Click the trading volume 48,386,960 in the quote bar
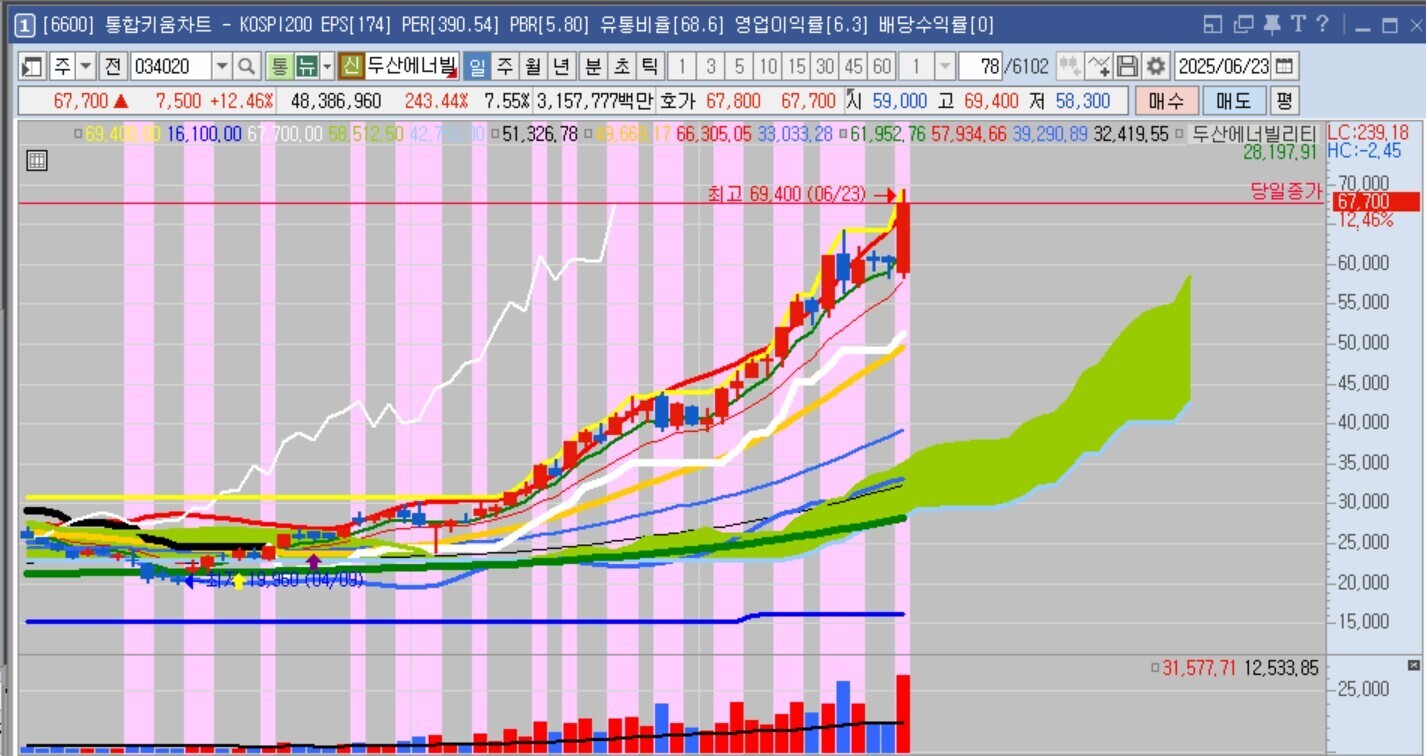Screen dimensions: 1426x756 (336, 101)
